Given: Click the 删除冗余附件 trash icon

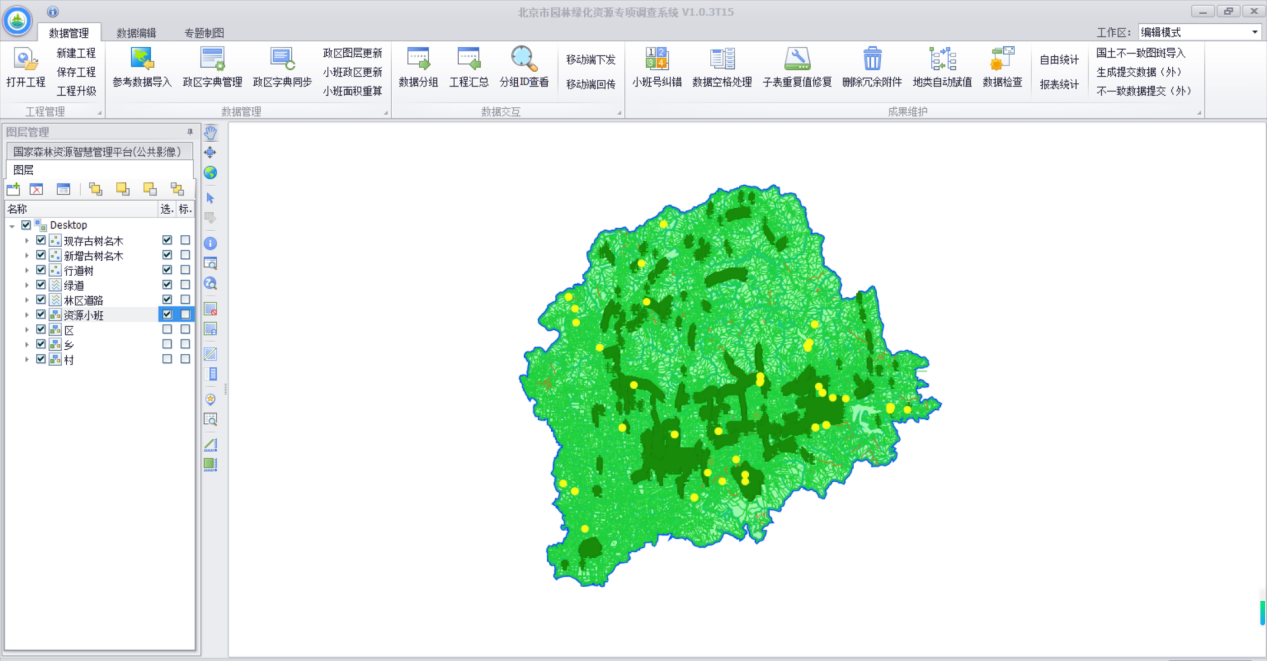Looking at the screenshot, I should coord(872,60).
